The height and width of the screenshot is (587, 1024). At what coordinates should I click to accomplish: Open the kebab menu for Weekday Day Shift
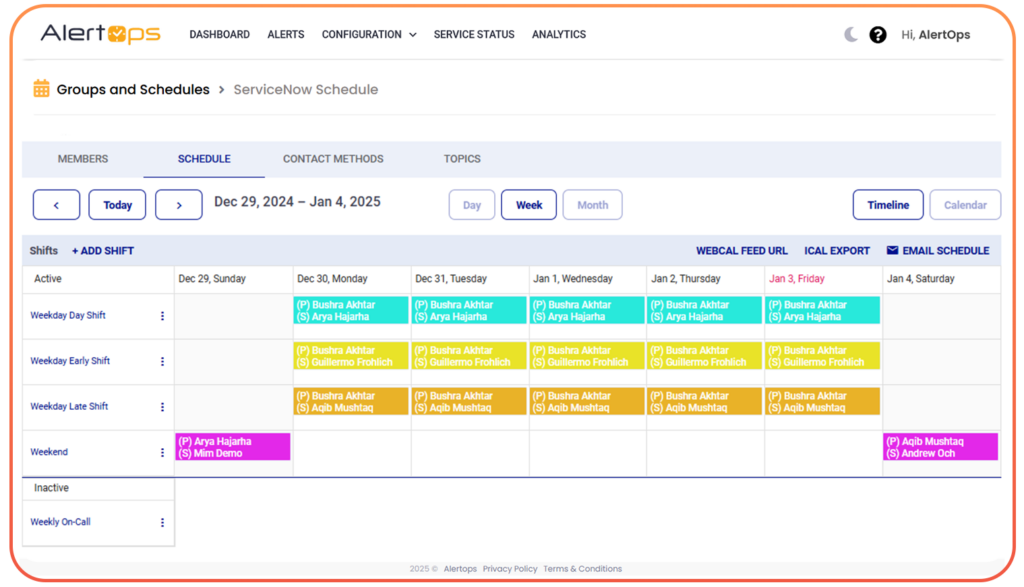[x=163, y=315]
